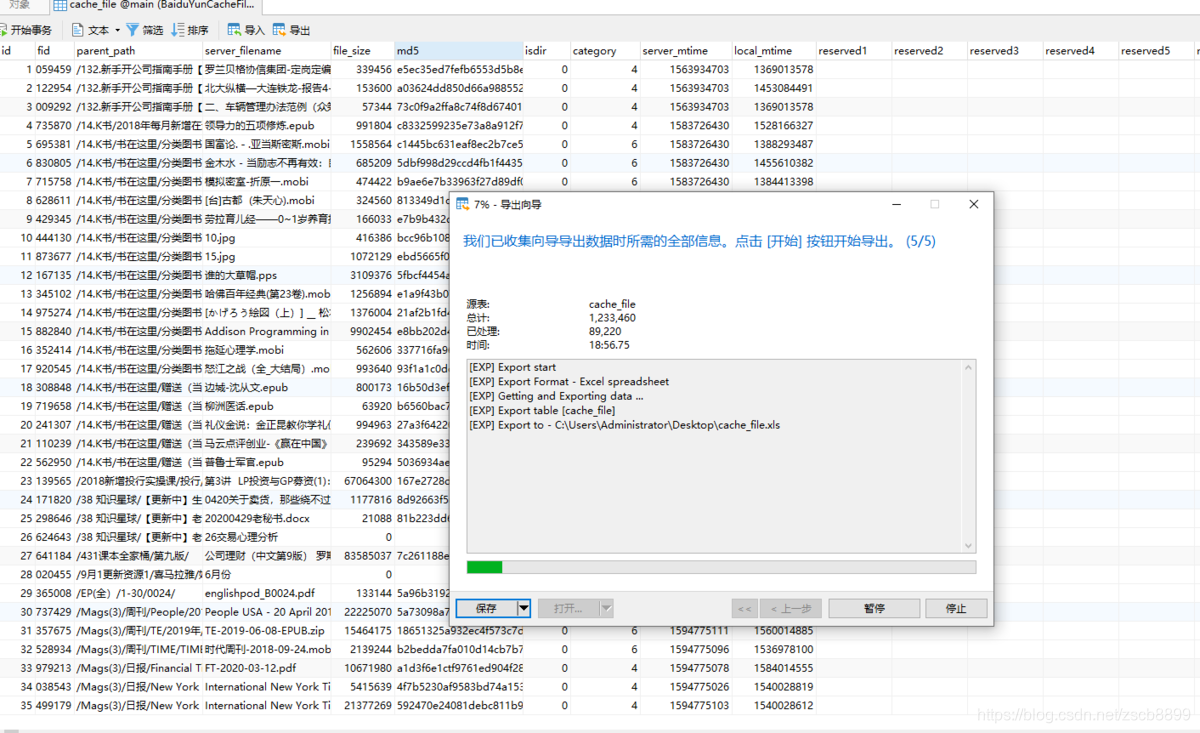Switch to the 对象 objects tab
This screenshot has width=1200, height=733.
[20, 5]
